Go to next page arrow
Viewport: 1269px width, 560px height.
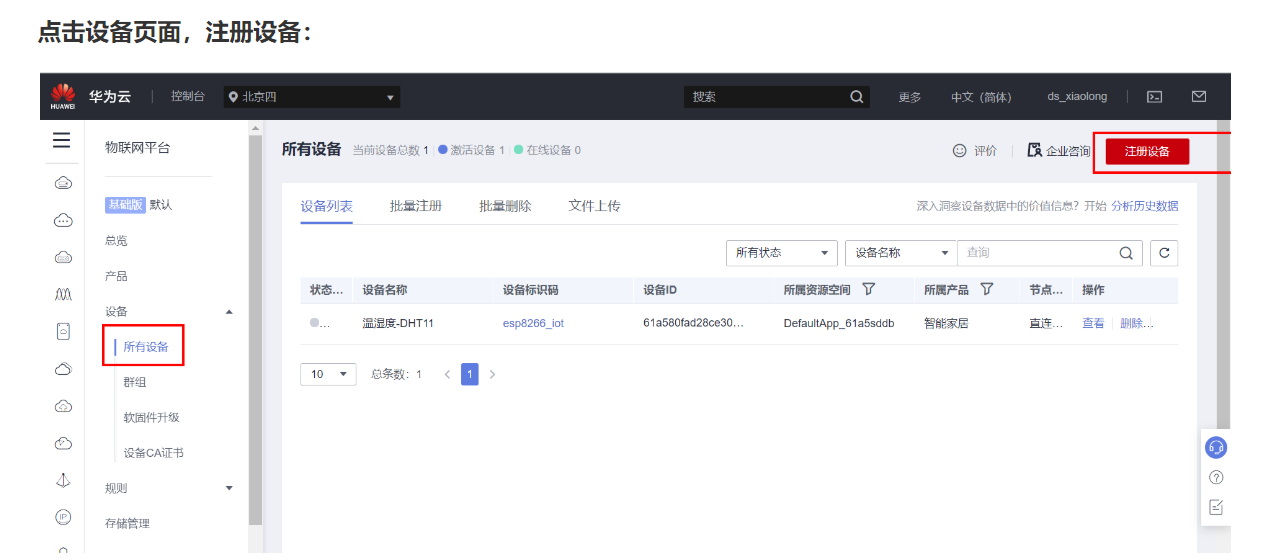click(x=492, y=374)
